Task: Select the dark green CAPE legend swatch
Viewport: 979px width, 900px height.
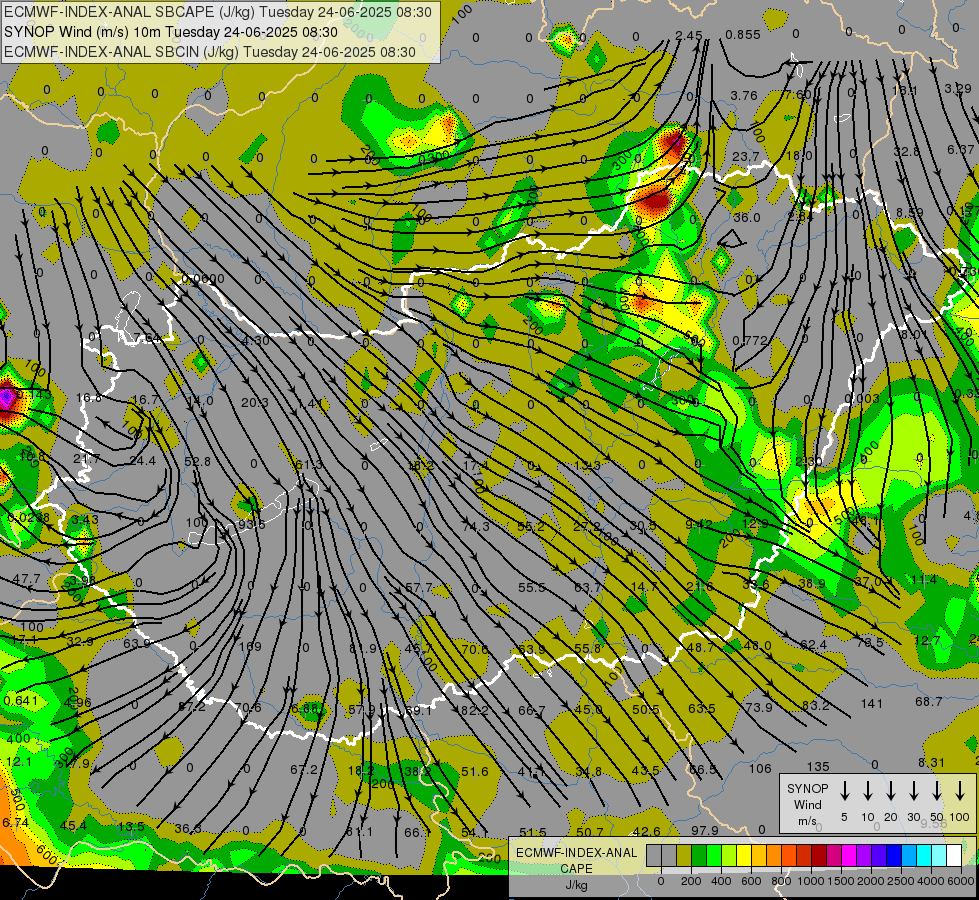Action: tap(699, 856)
